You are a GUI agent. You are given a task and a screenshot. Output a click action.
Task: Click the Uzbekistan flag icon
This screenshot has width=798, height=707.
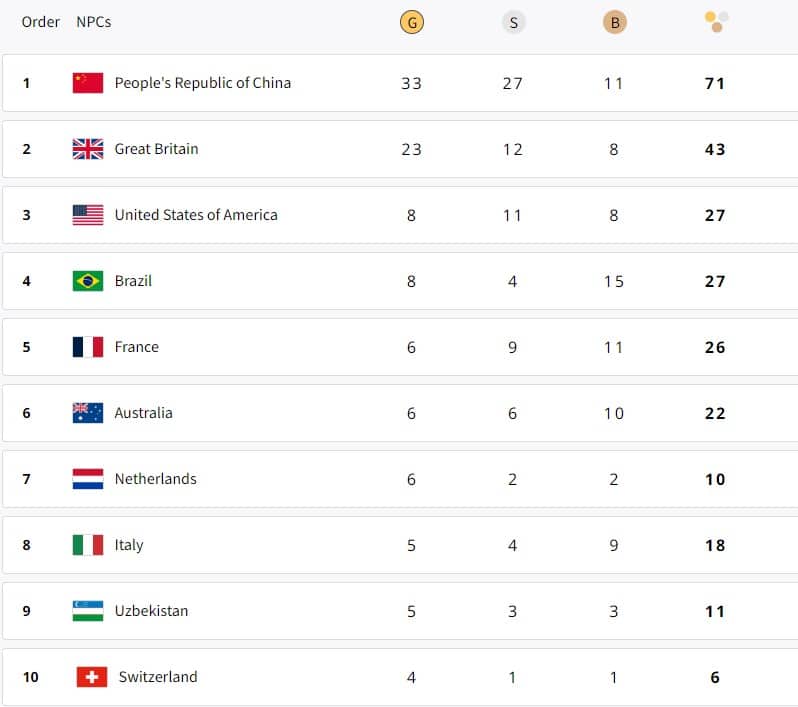88,611
